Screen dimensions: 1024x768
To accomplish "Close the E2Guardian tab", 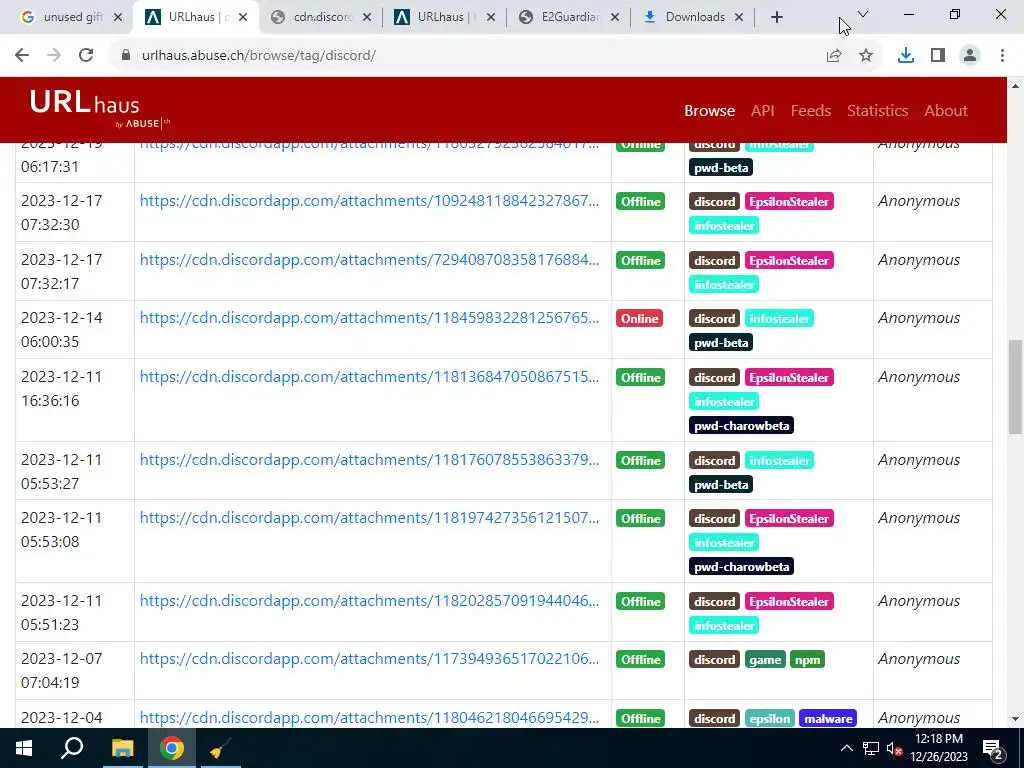I will (615, 18).
